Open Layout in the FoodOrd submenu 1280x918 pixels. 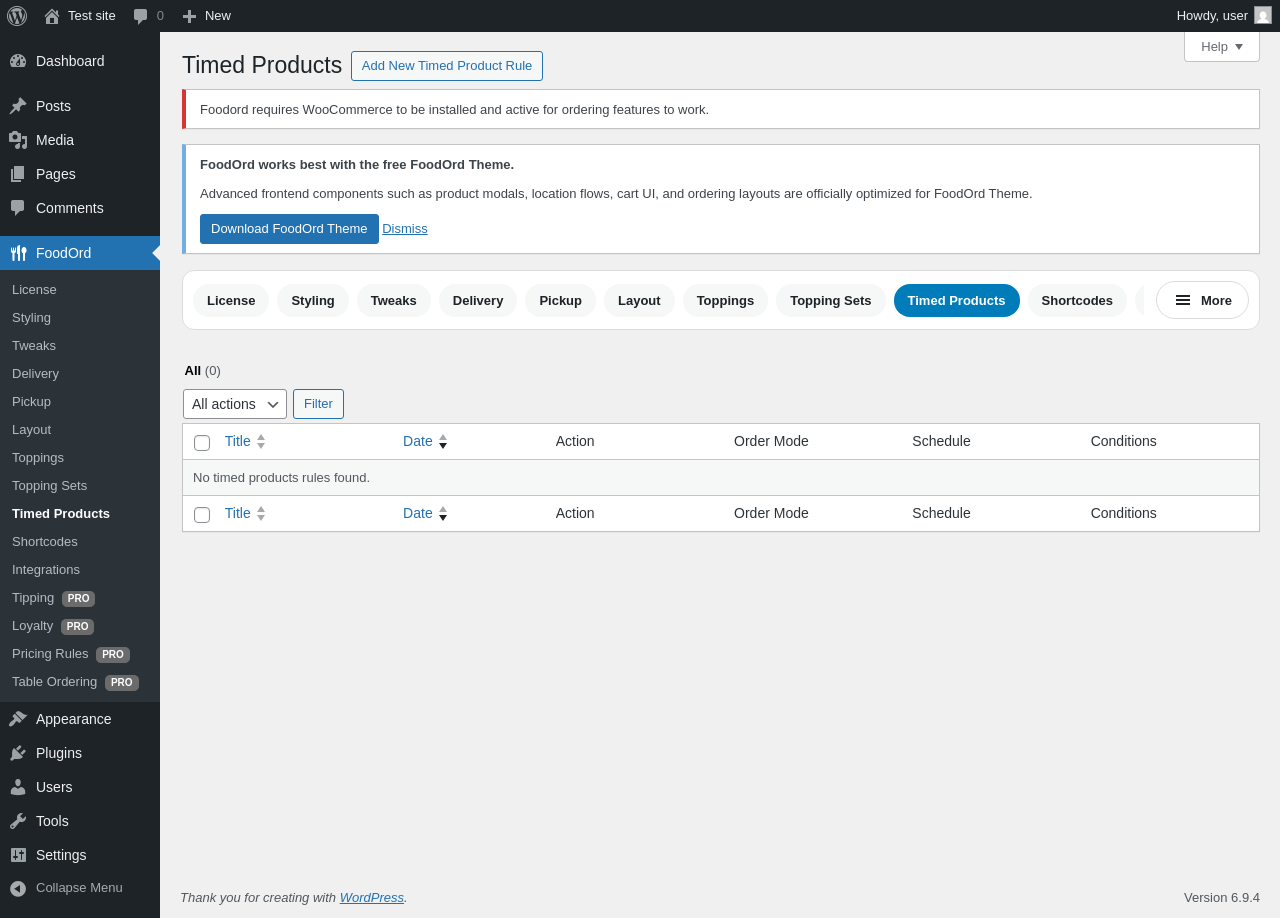tap(31, 430)
